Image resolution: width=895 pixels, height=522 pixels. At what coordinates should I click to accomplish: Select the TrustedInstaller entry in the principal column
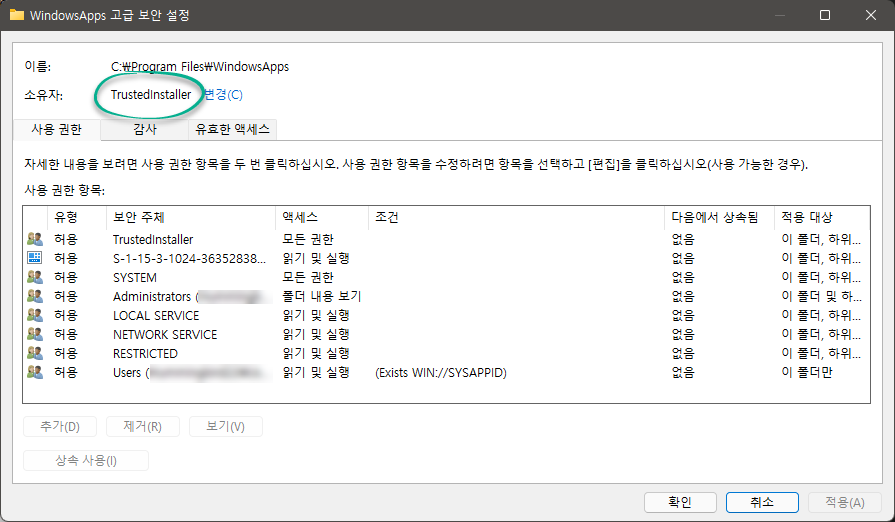[x=153, y=240]
